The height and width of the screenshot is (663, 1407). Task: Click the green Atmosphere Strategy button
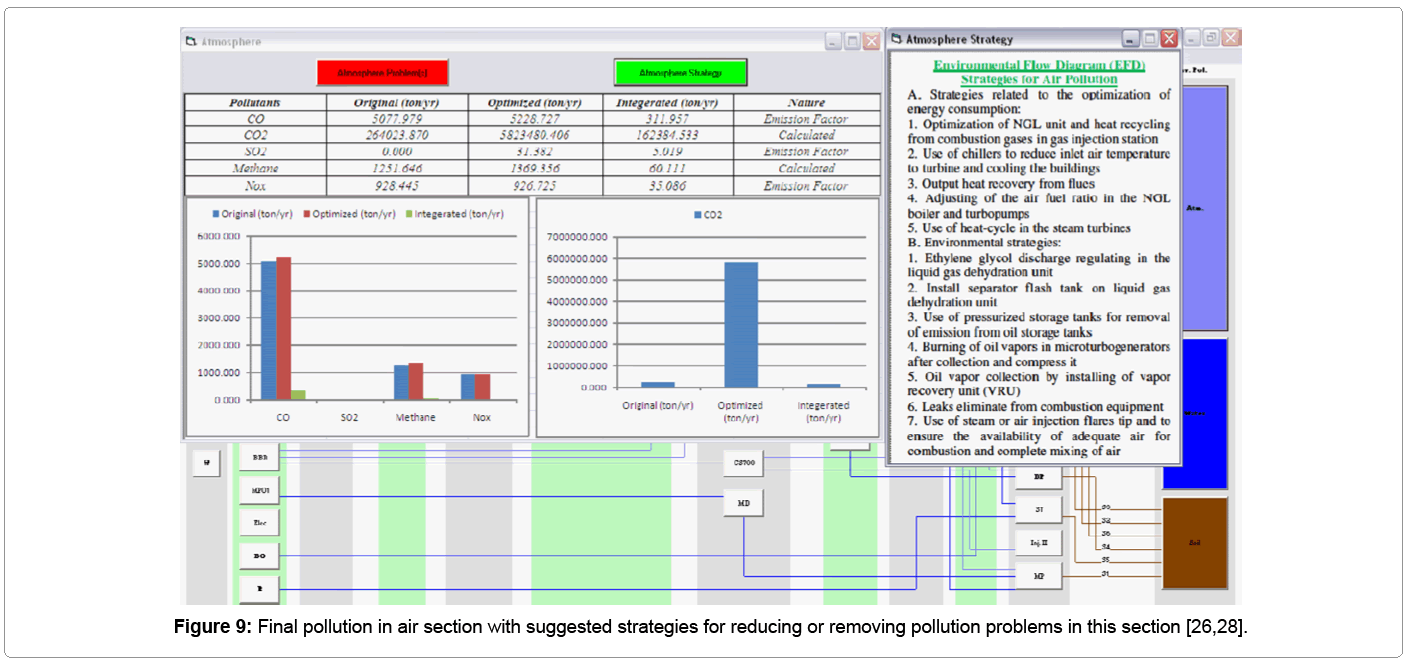tap(680, 73)
